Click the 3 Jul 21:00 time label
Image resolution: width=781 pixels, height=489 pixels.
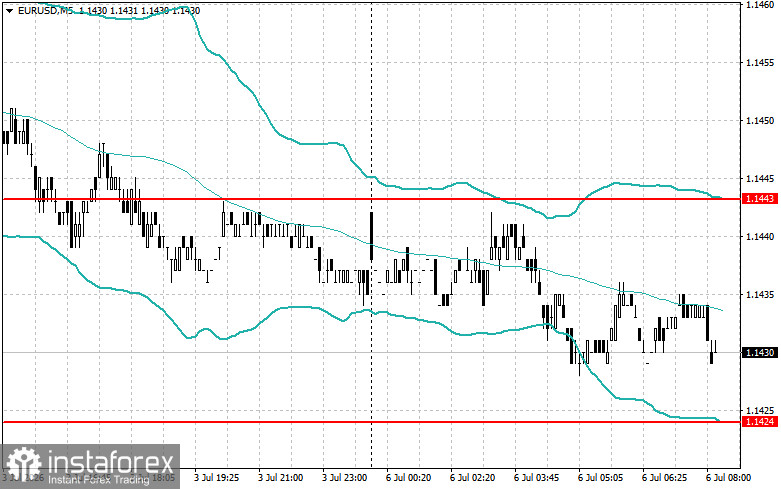coord(280,478)
